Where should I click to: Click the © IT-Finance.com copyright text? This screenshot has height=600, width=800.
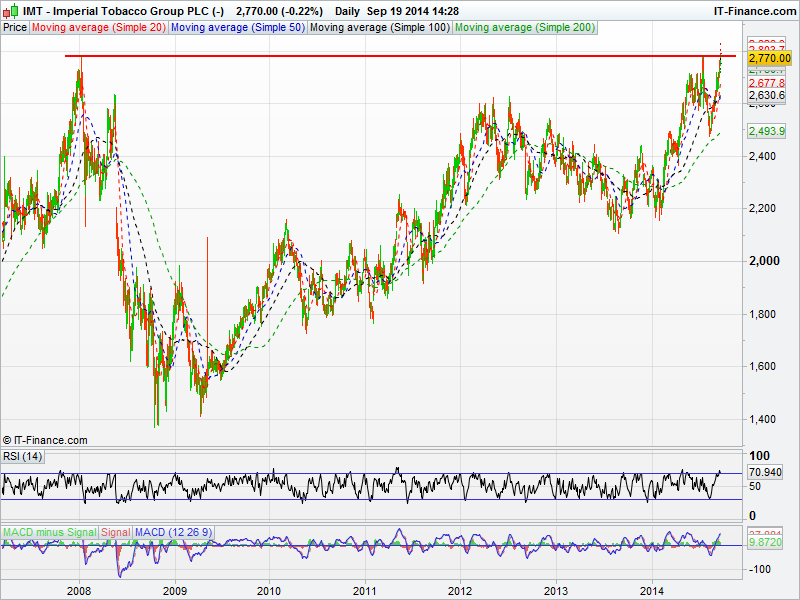(x=46, y=440)
